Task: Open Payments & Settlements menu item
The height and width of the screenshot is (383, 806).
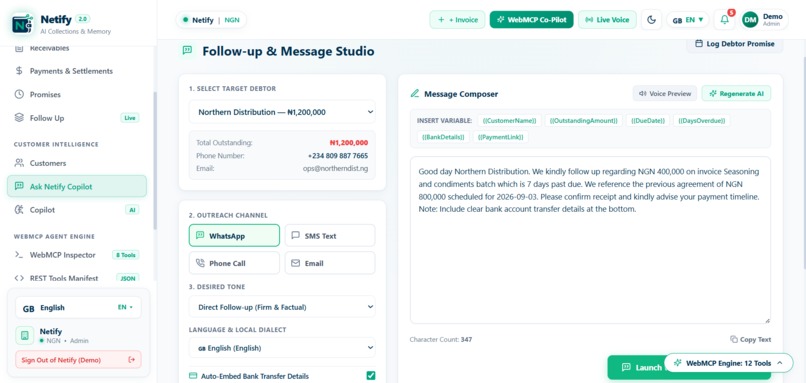Action: [x=77, y=71]
